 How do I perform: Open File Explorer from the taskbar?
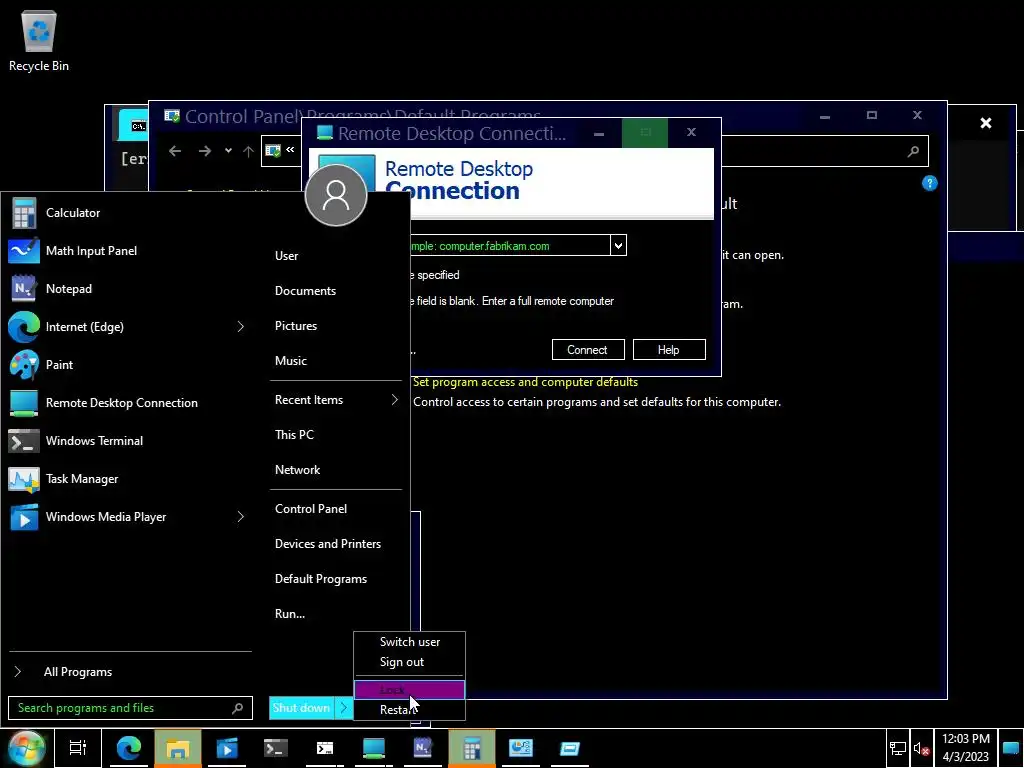(x=178, y=748)
